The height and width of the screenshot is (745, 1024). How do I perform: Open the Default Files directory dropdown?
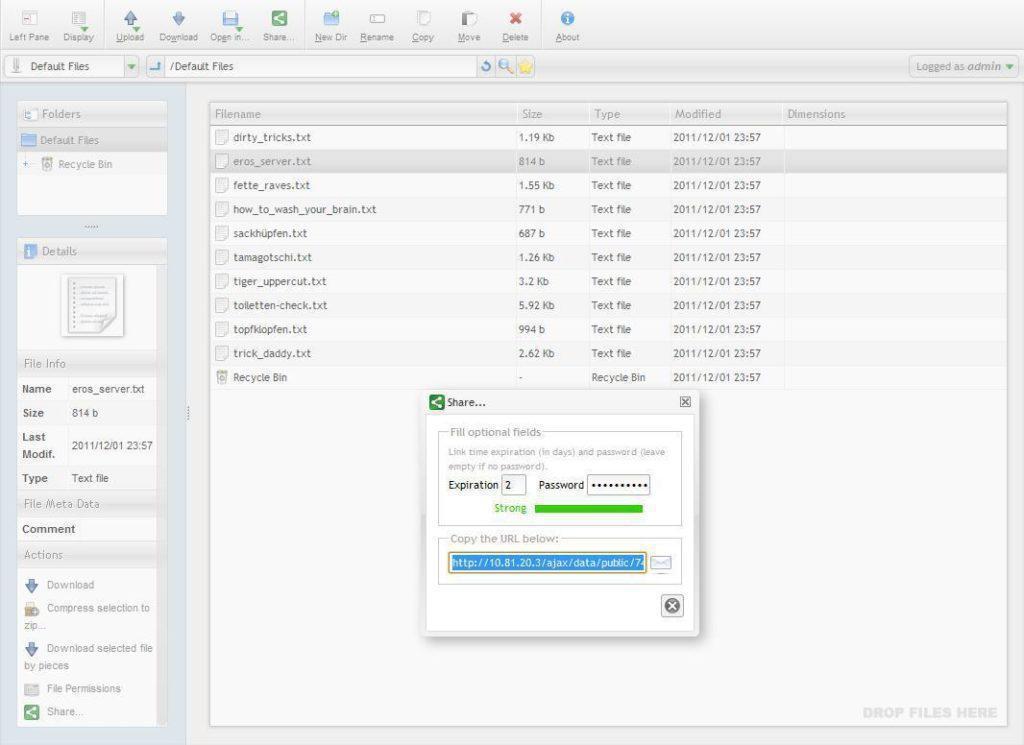coord(131,66)
